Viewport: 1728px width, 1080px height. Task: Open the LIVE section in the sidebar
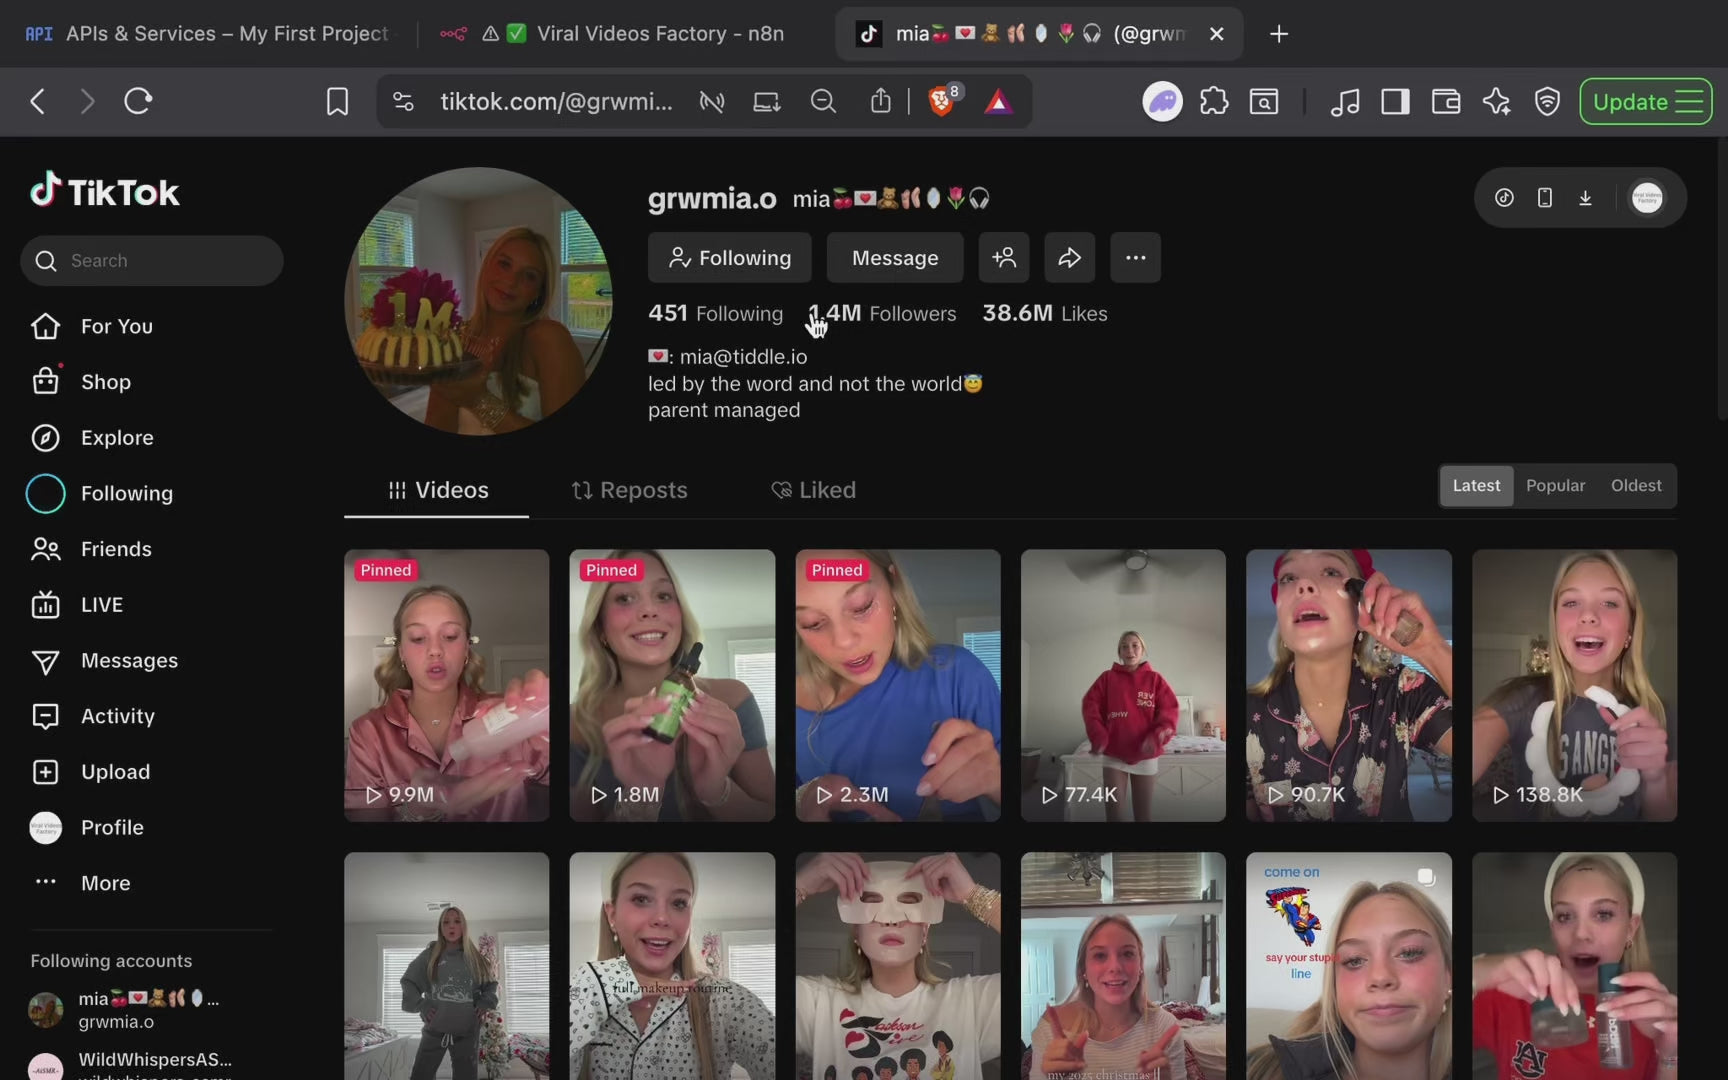(x=101, y=605)
